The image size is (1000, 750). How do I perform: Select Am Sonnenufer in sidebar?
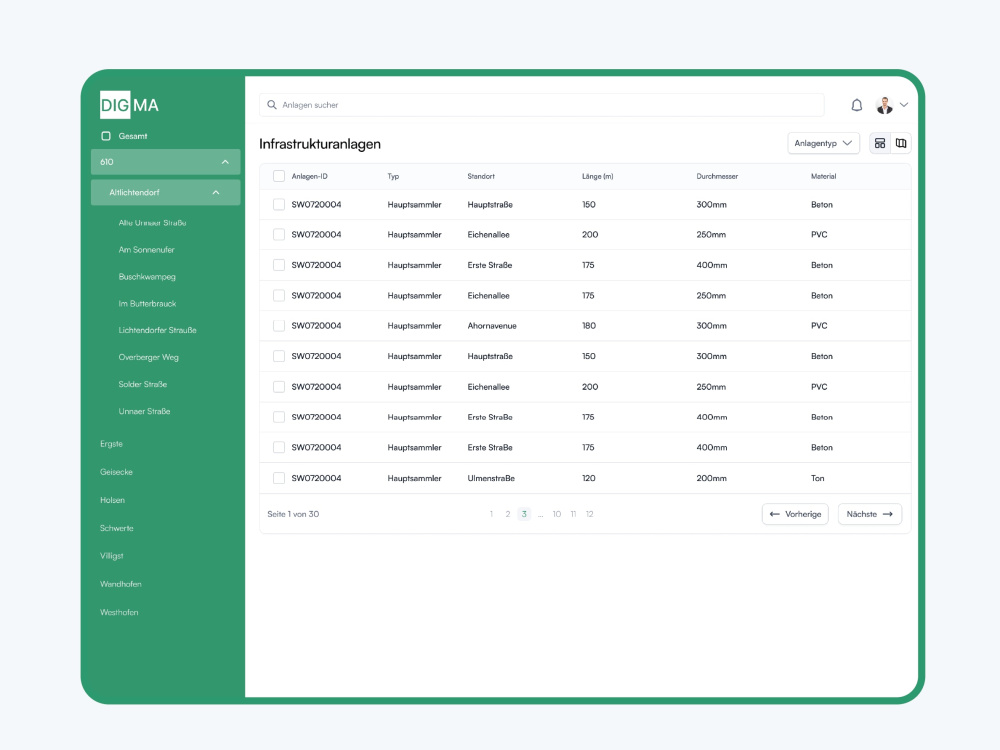[146, 249]
